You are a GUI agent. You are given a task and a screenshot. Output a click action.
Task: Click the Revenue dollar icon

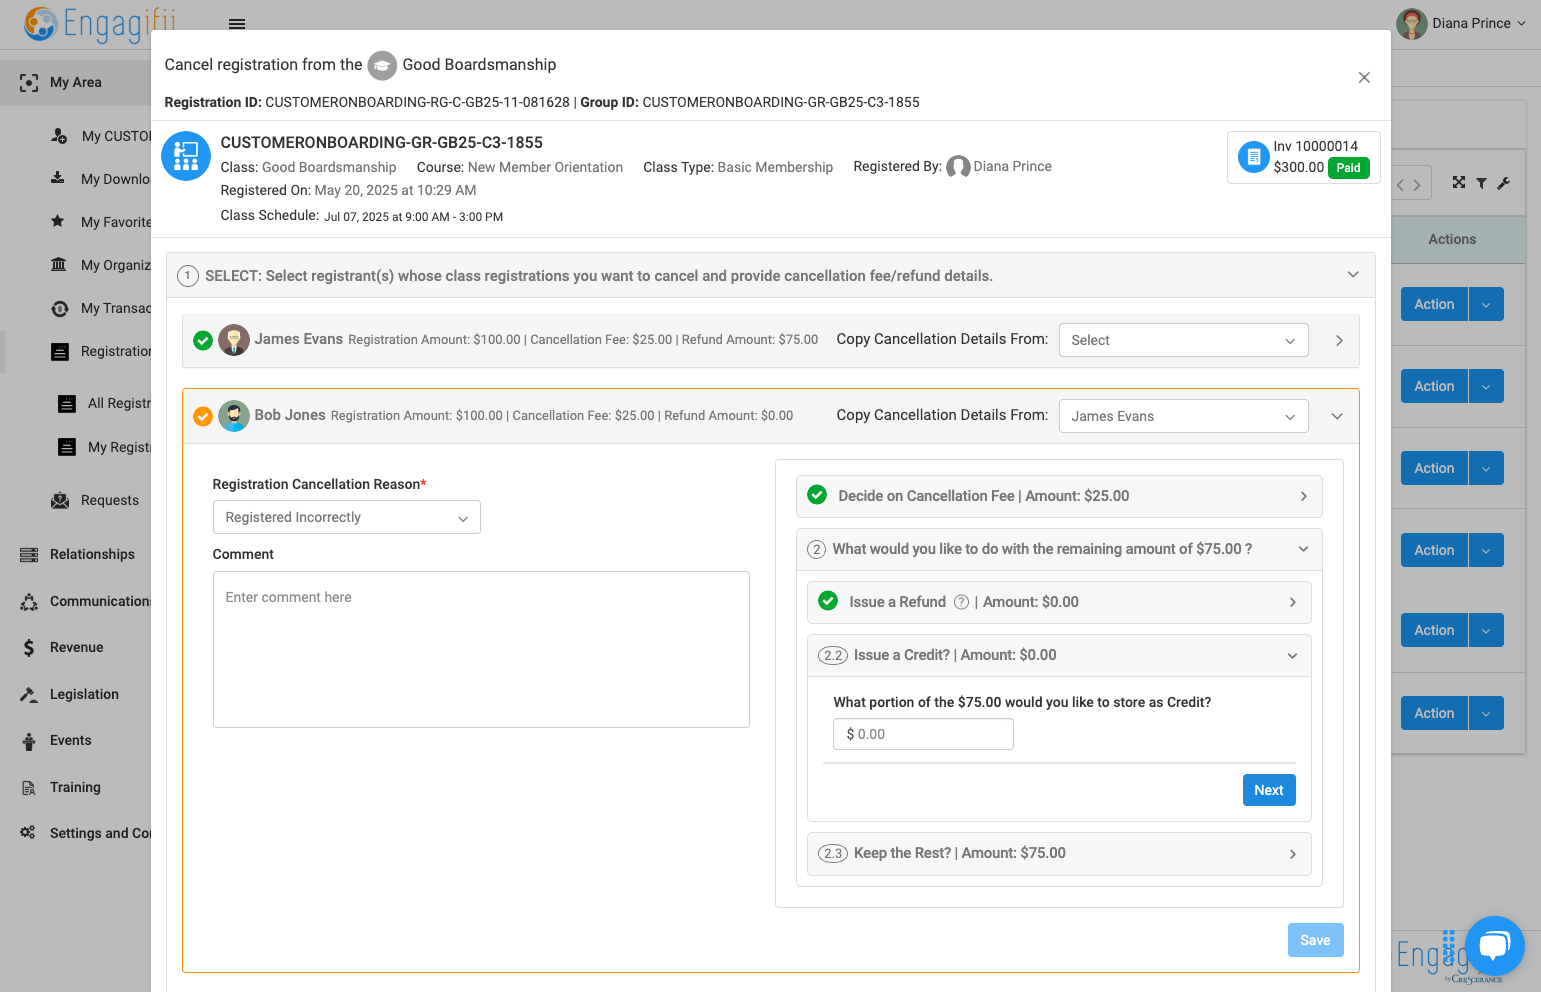(29, 648)
